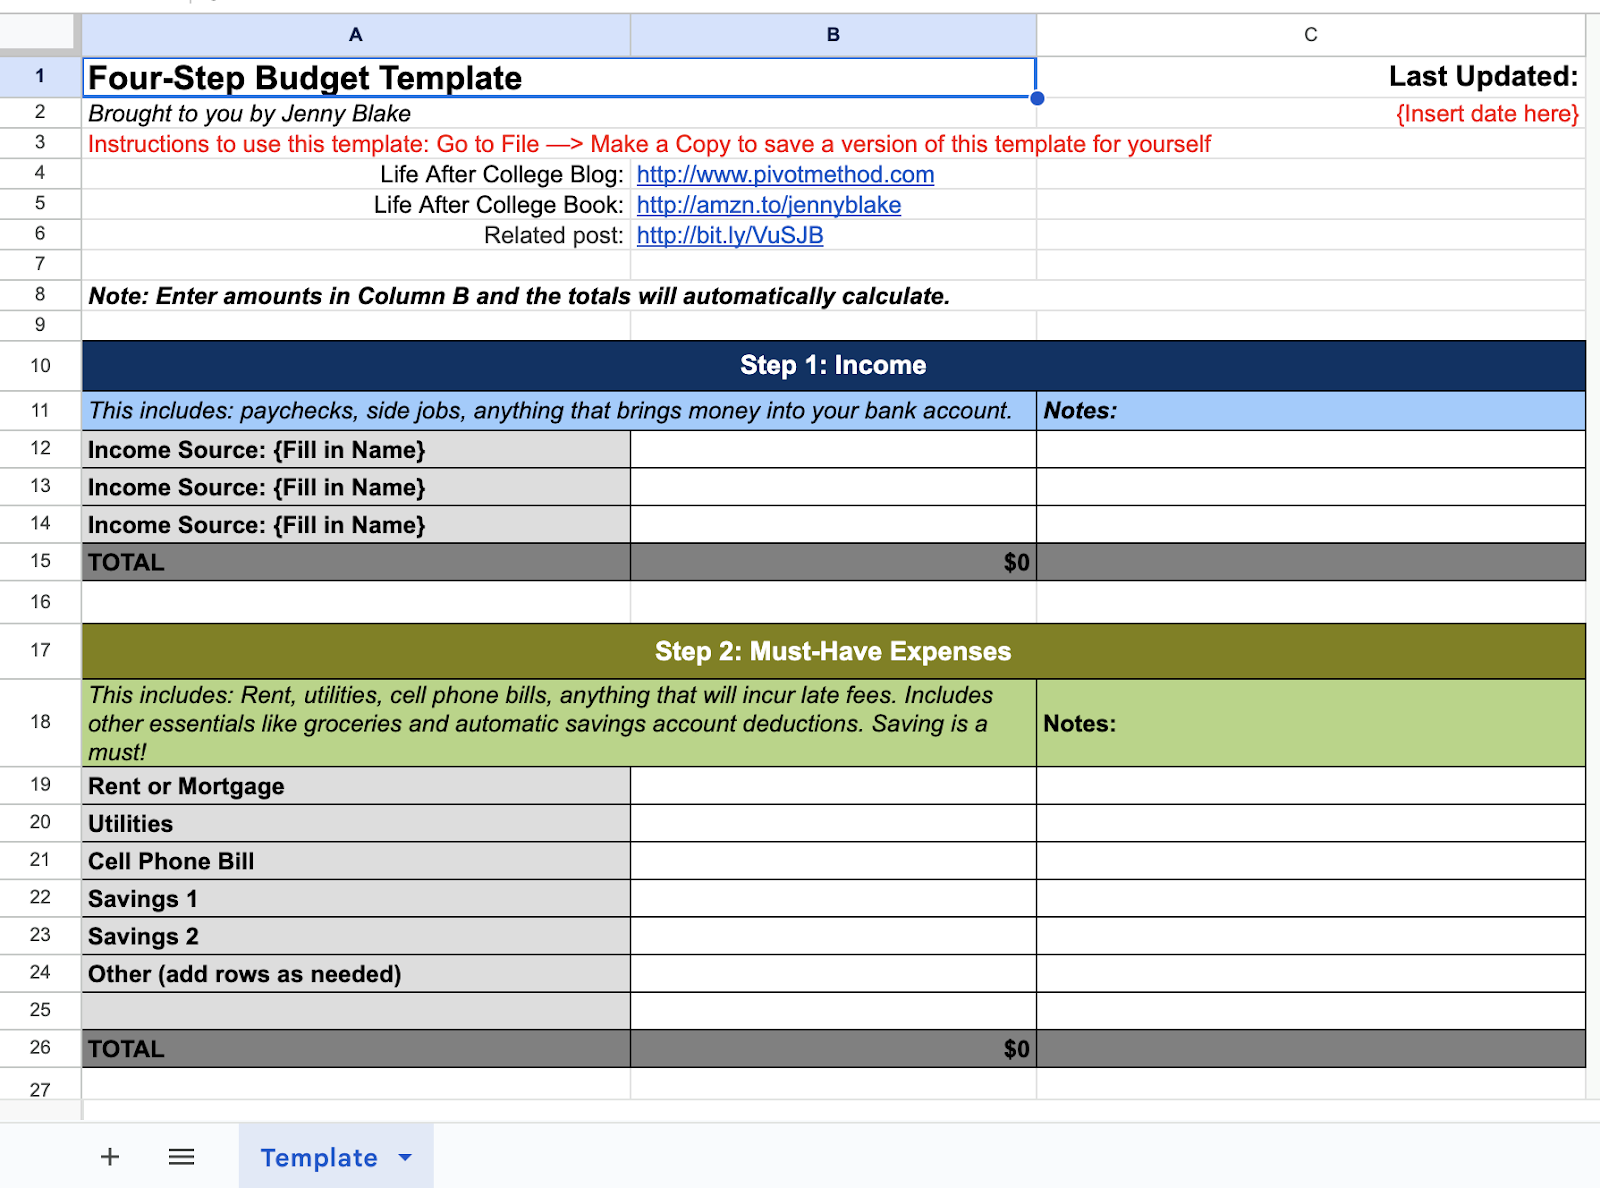Open the bit.ly/VuSJB related post link
The image size is (1600, 1188).
729,235
